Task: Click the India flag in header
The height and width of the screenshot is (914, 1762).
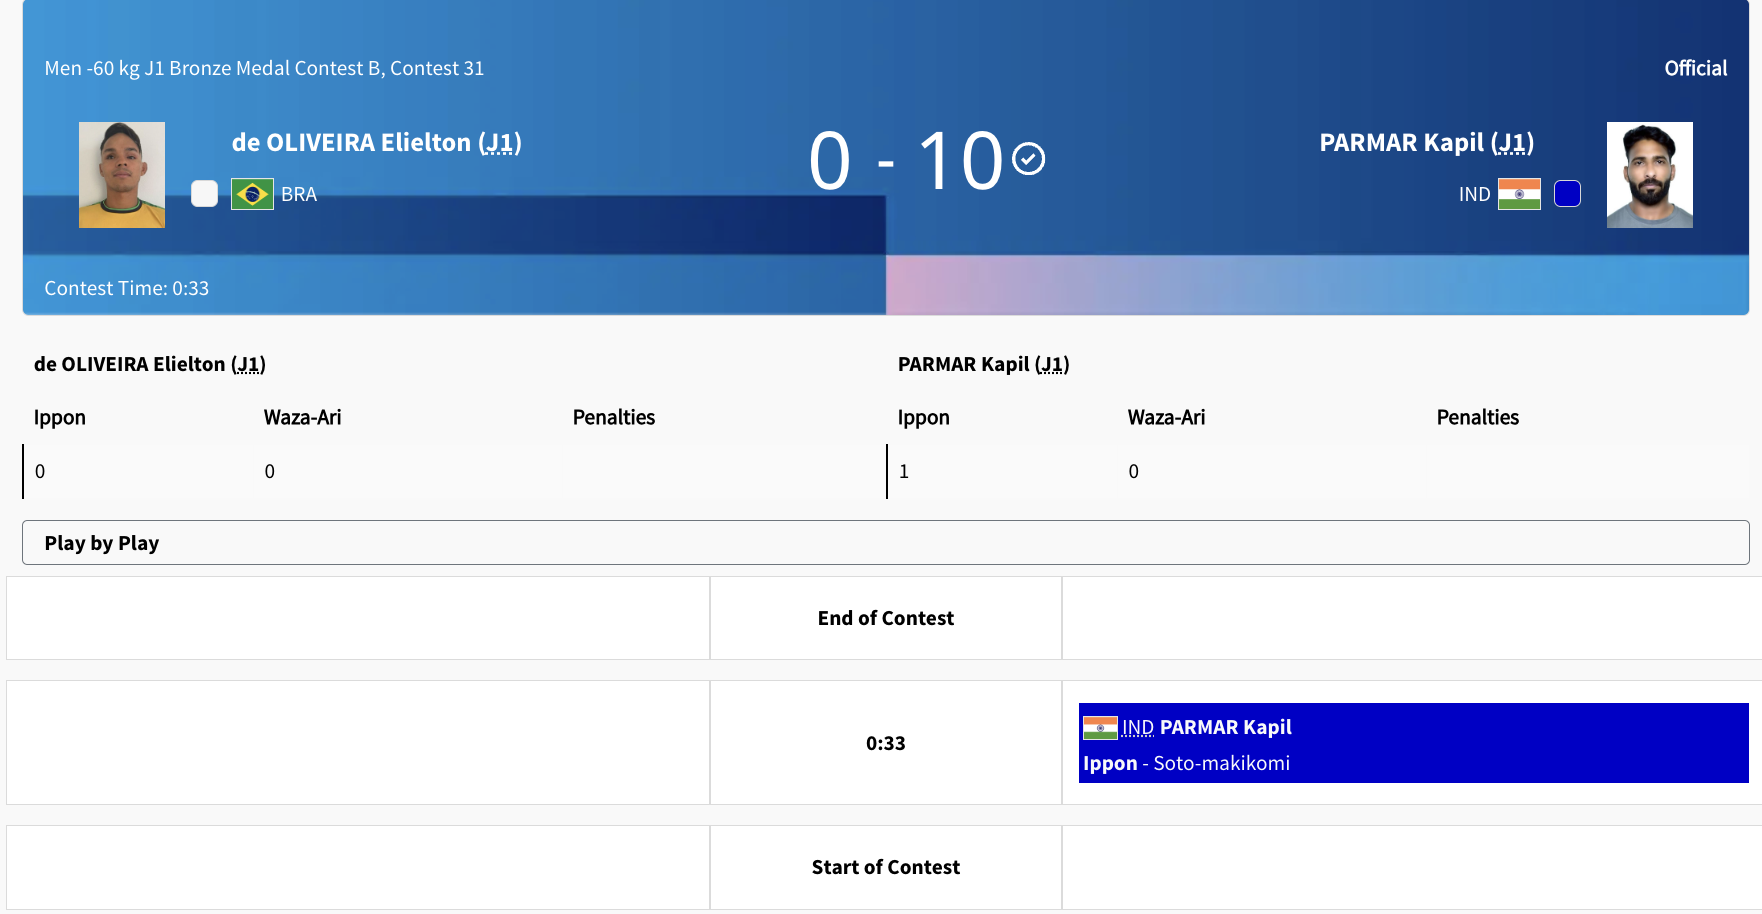Action: tap(1519, 194)
